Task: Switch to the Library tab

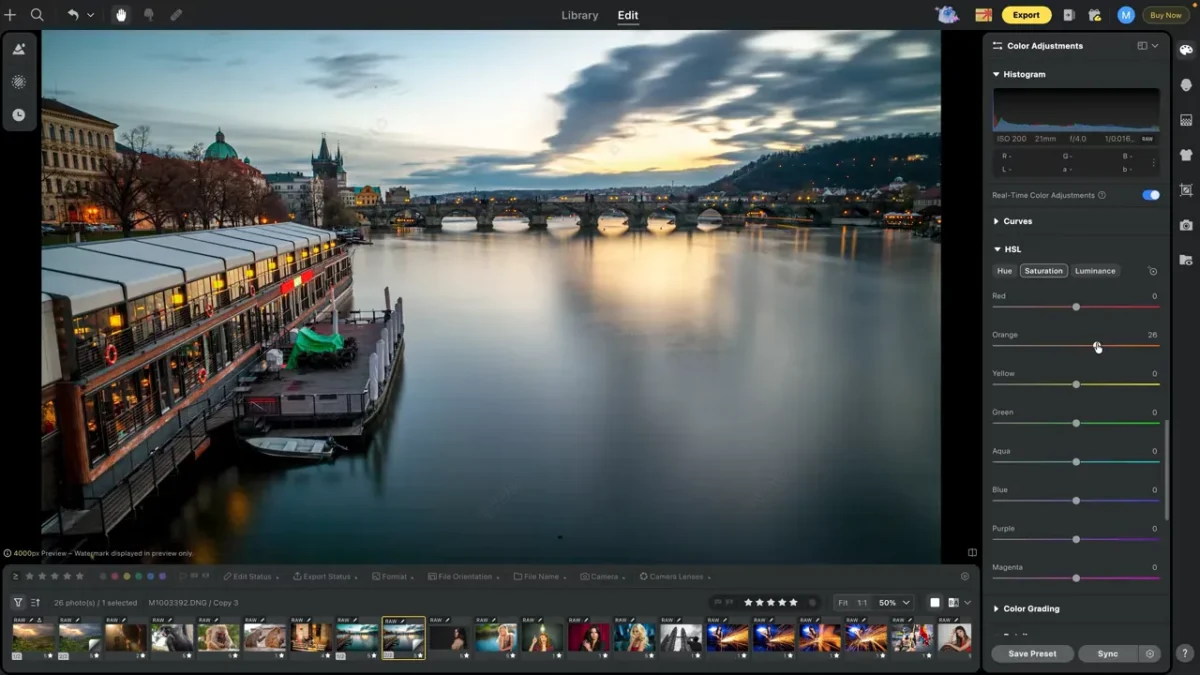Action: point(580,15)
